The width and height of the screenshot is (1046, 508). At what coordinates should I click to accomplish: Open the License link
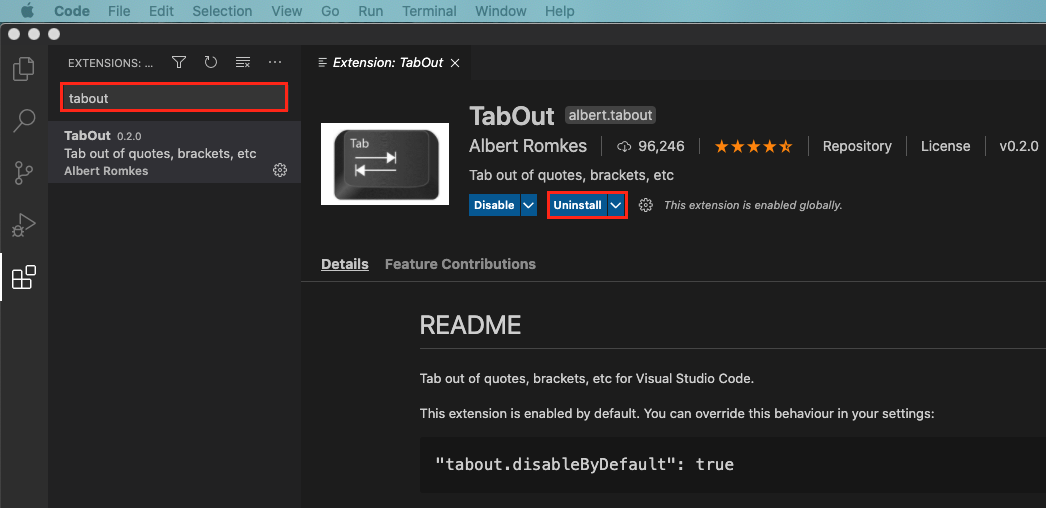(x=945, y=146)
